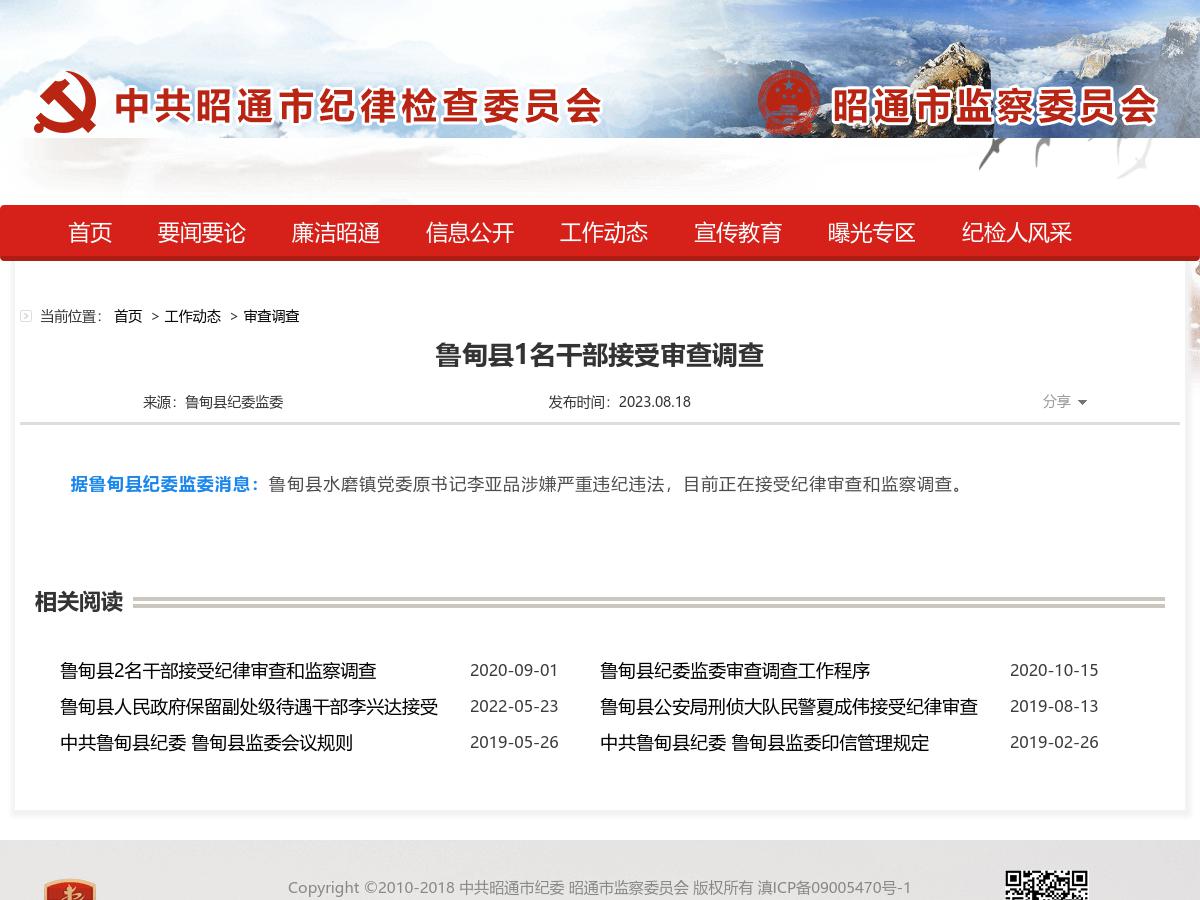Viewport: 1200px width, 900px height.
Task: Open the 要闻要论 menu
Action: 202,232
